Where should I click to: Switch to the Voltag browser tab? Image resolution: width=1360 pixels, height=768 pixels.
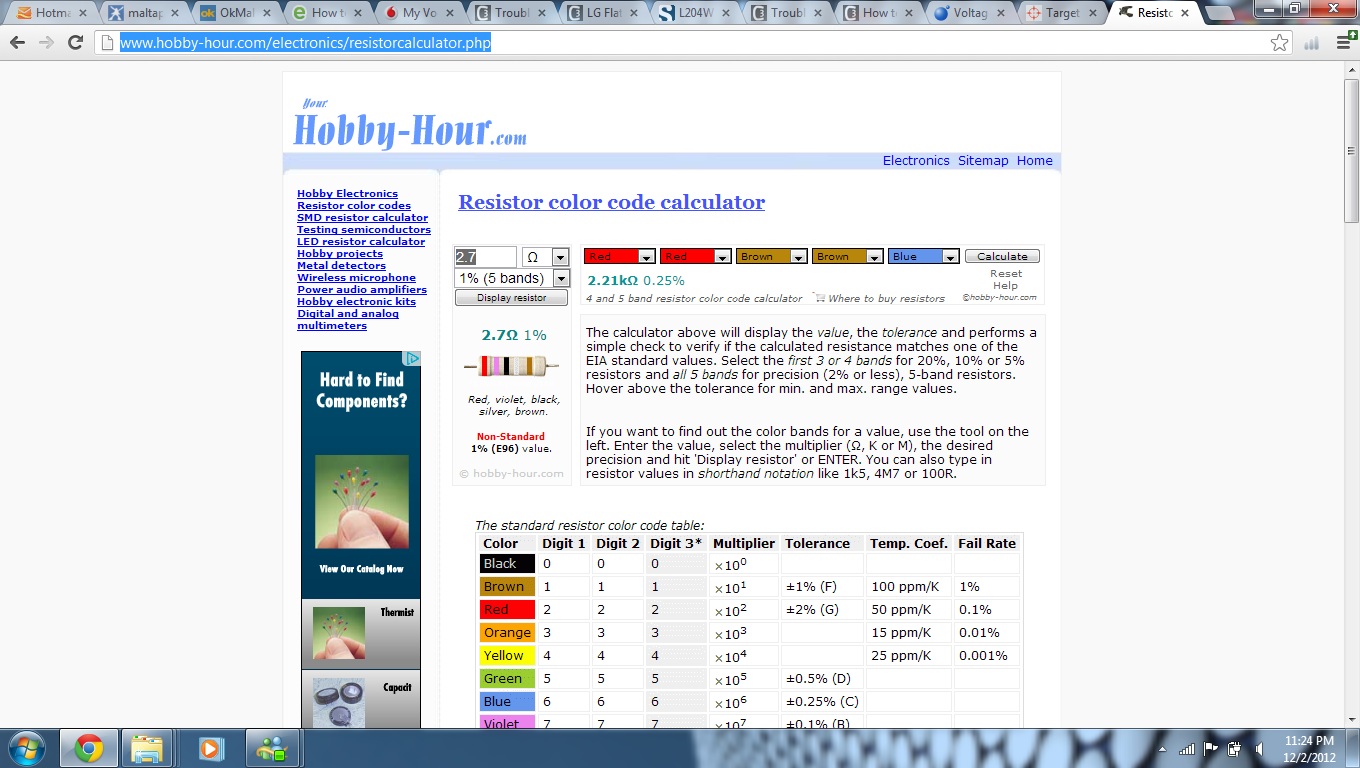pyautogui.click(x=971, y=14)
